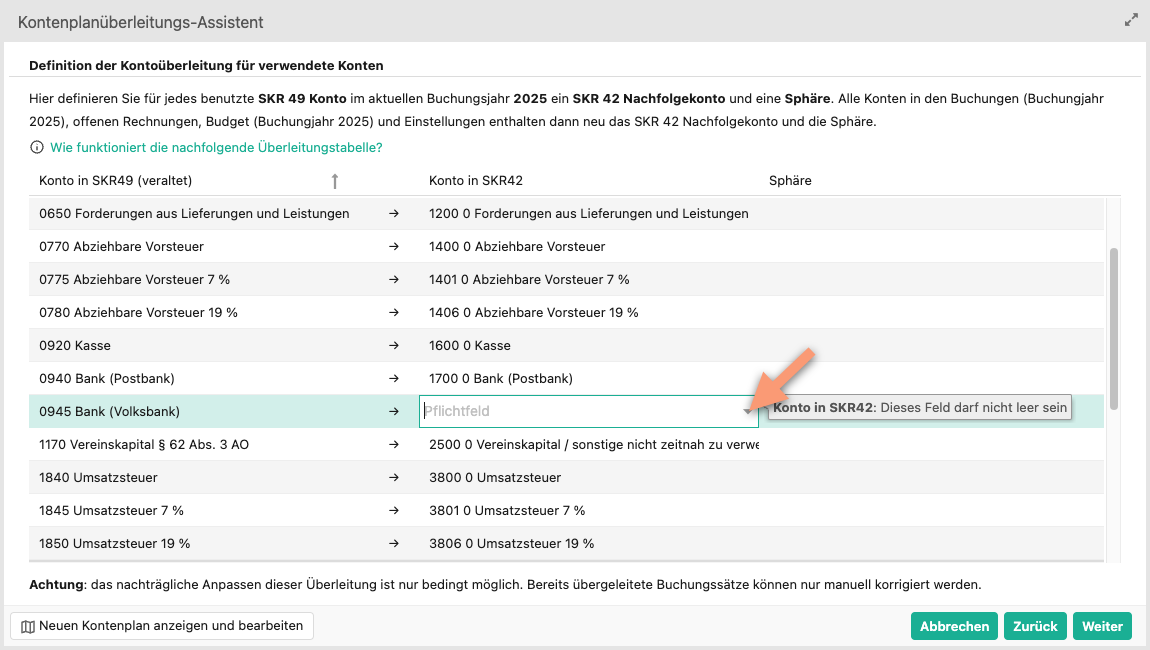The image size is (1150, 650).
Task: Edit 1406 0 Abziehbare Vorsteuer 19 % target
Action: pos(534,313)
